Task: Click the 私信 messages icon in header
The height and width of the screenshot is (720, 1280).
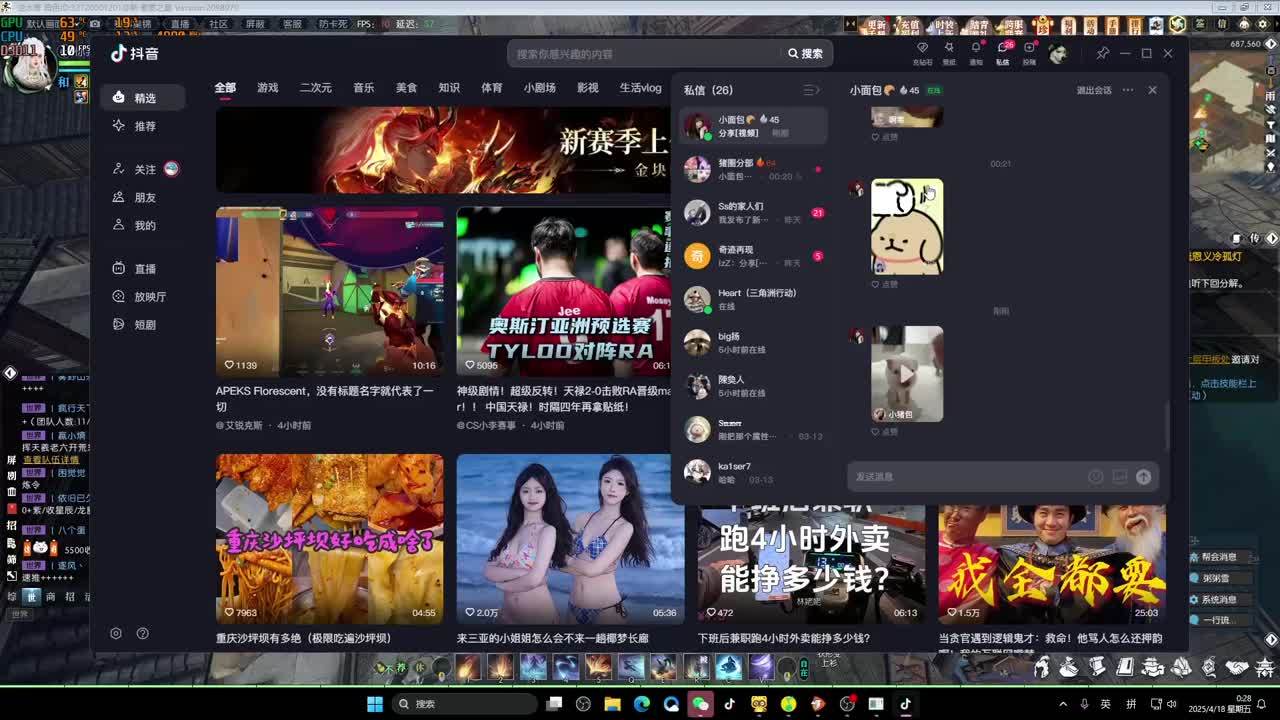Action: 1002,50
